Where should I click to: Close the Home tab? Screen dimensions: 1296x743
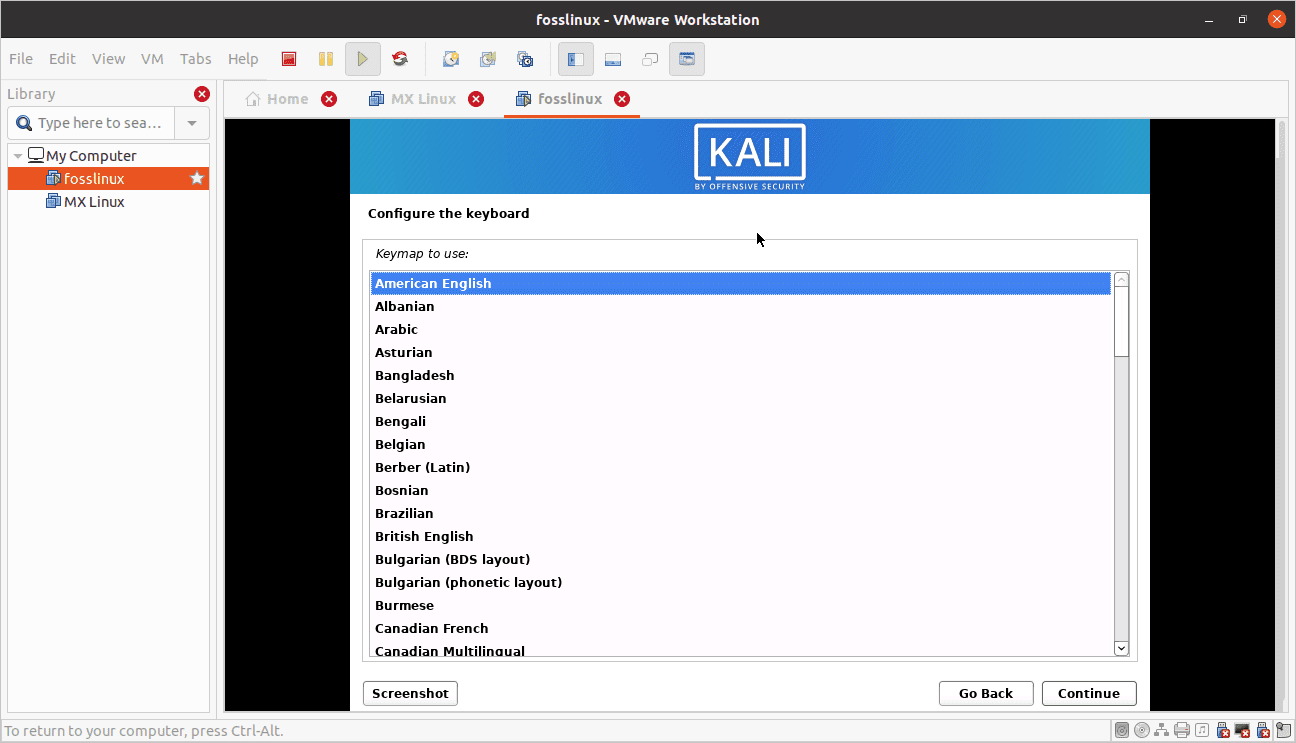329,99
